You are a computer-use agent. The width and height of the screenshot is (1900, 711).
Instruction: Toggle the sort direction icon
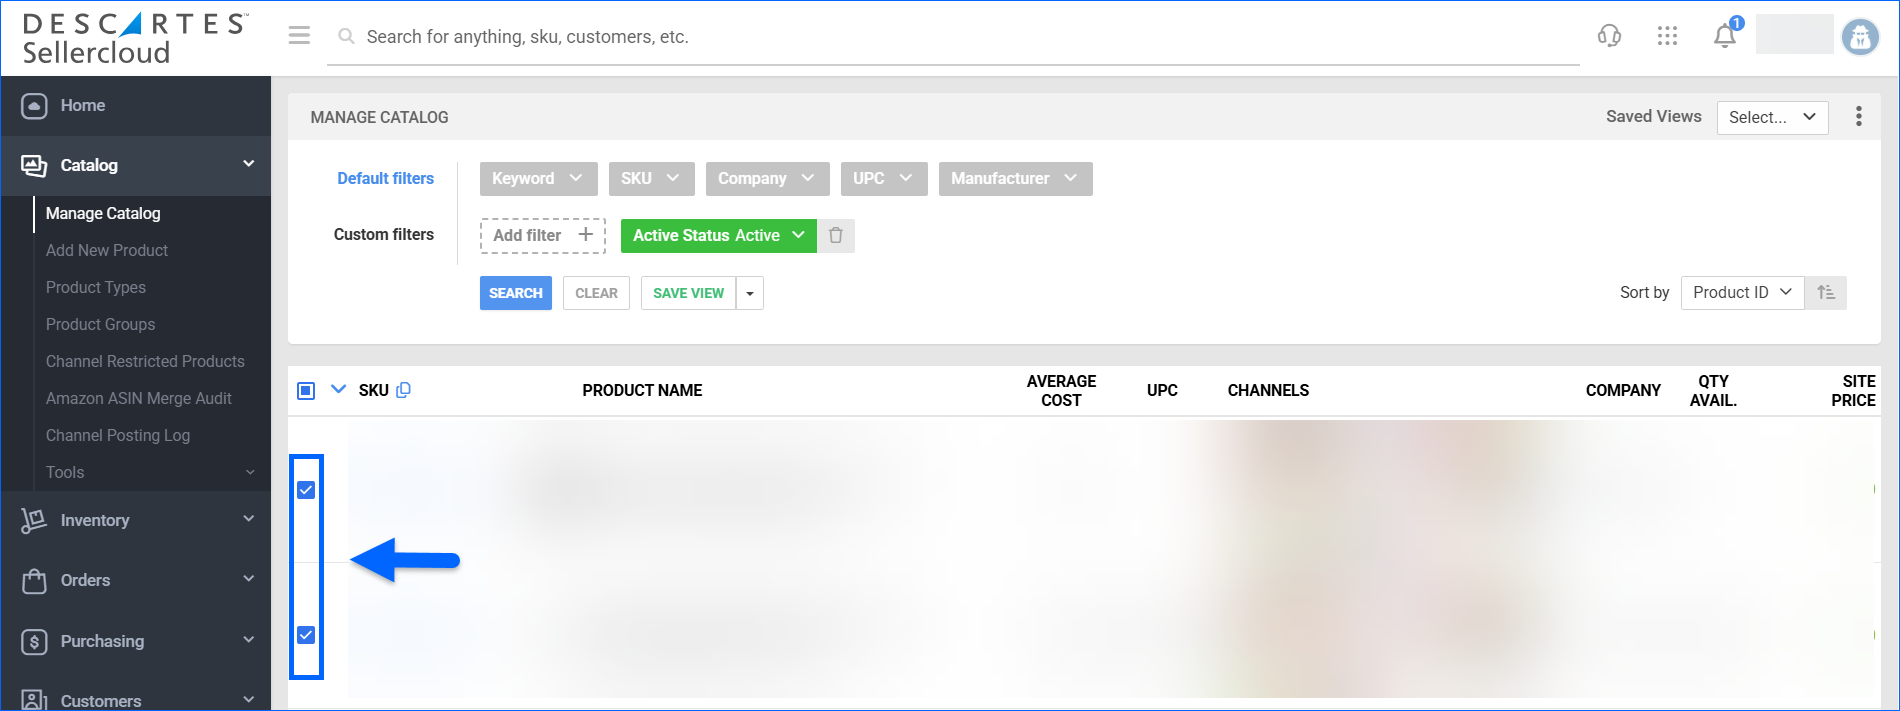pos(1826,293)
